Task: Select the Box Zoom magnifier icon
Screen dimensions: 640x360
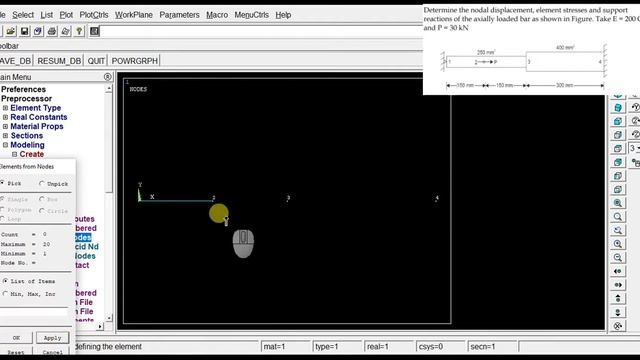Action: (x=618, y=217)
